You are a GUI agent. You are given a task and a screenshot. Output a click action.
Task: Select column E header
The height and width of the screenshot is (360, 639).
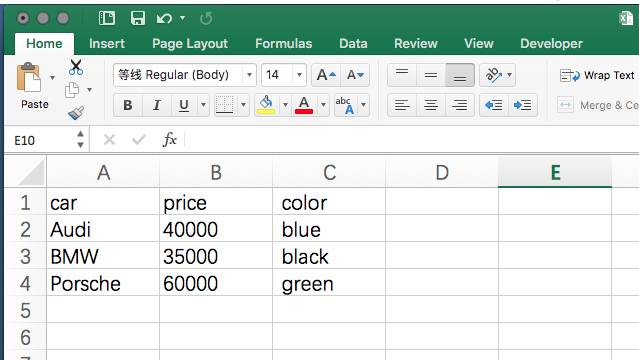pyautogui.click(x=555, y=172)
